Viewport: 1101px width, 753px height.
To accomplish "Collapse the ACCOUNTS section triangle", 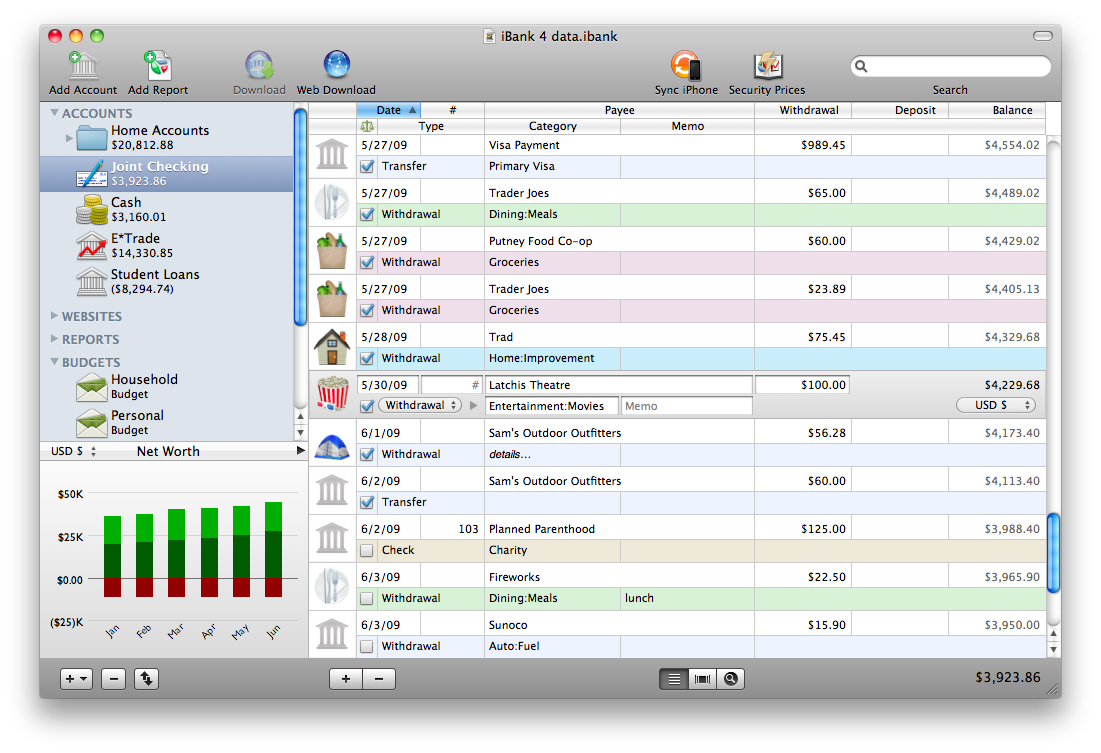I will 54,112.
